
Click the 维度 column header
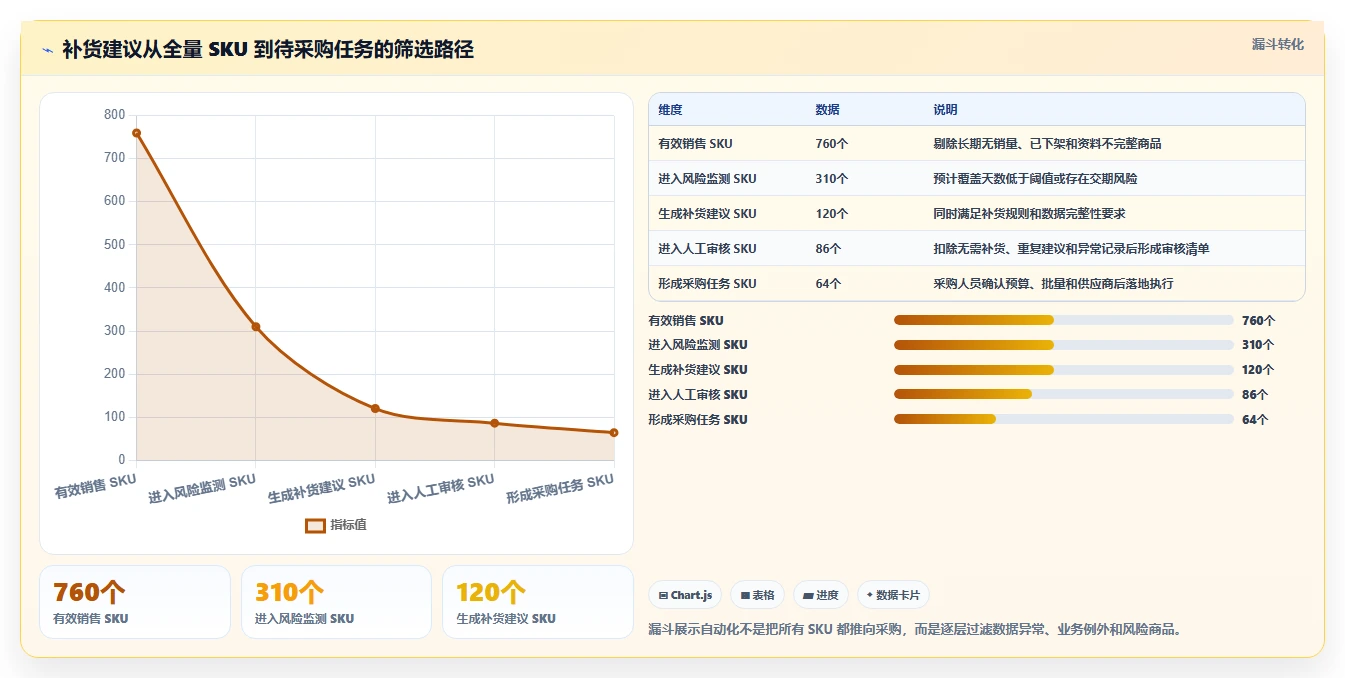[x=670, y=110]
